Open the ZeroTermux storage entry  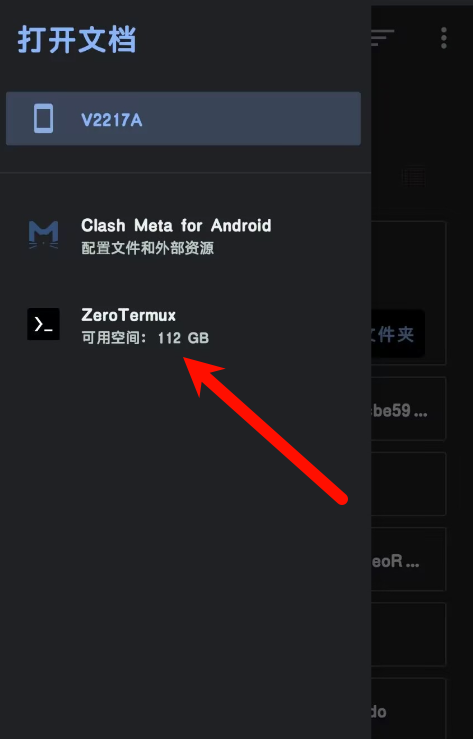(x=186, y=325)
